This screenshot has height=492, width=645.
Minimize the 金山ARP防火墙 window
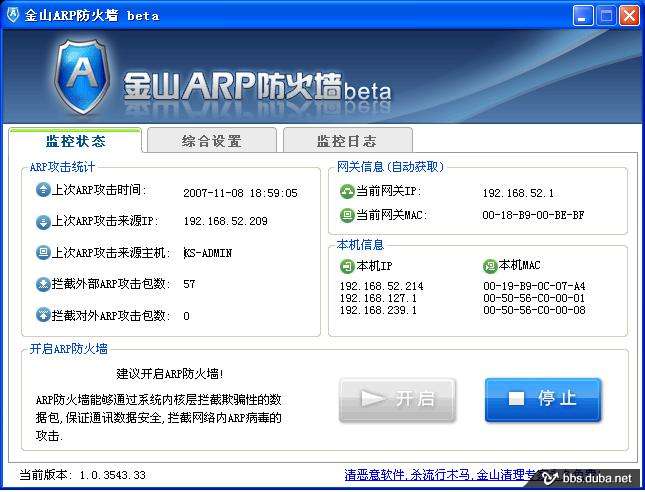[x=583, y=16]
